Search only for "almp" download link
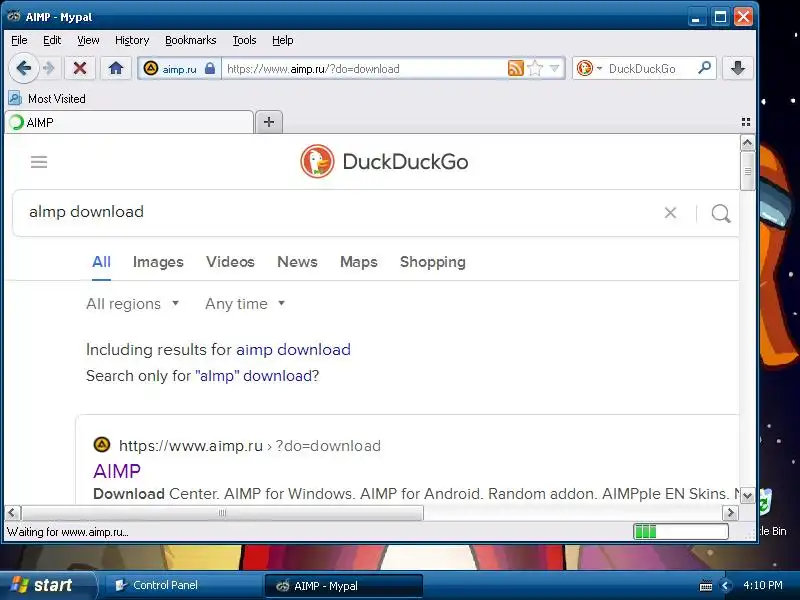Image resolution: width=800 pixels, height=600 pixels. click(253, 376)
